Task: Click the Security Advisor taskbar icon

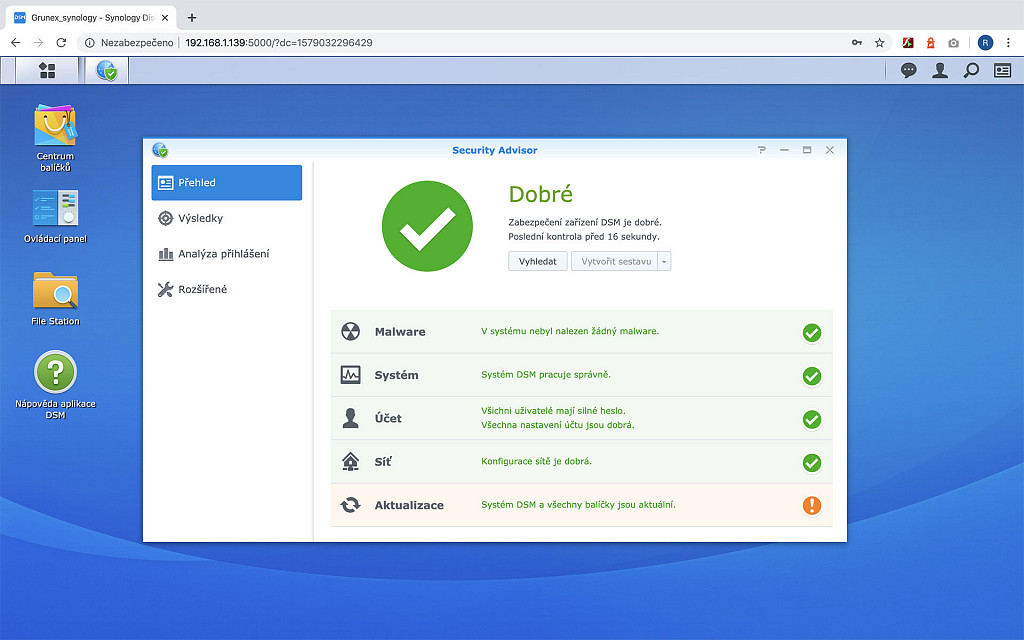Action: (x=106, y=70)
